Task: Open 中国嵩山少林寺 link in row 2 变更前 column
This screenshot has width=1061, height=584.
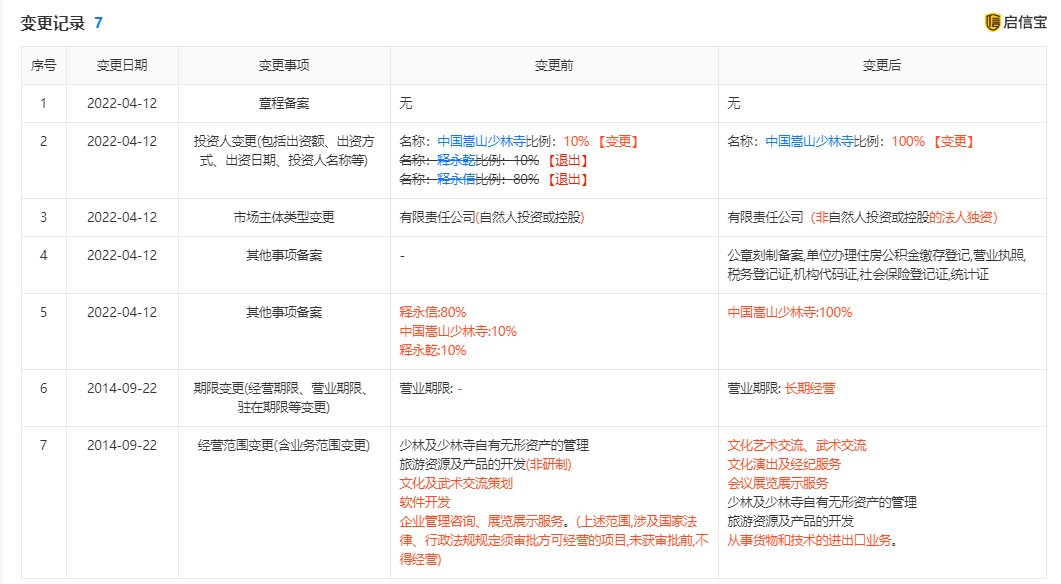Action: click(x=482, y=141)
